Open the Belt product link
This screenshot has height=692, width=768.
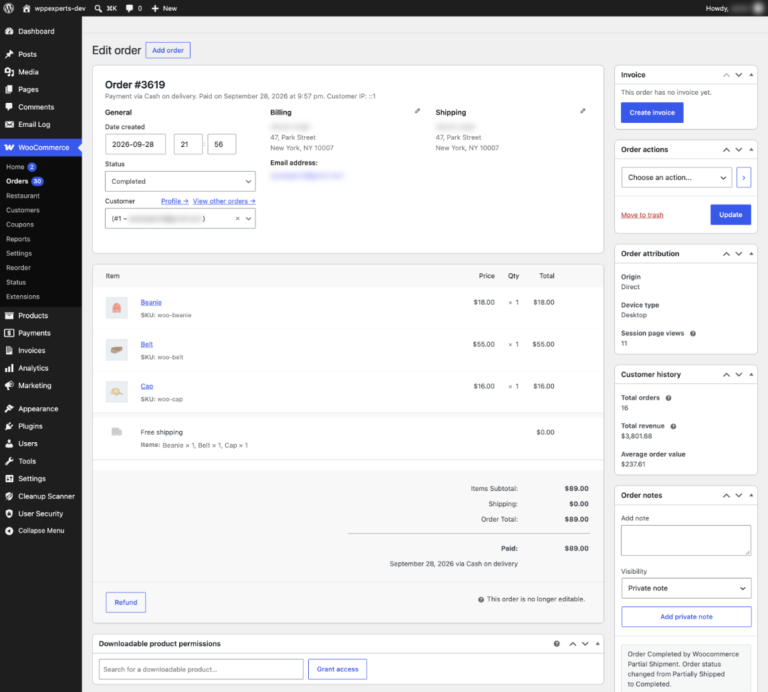click(146, 344)
